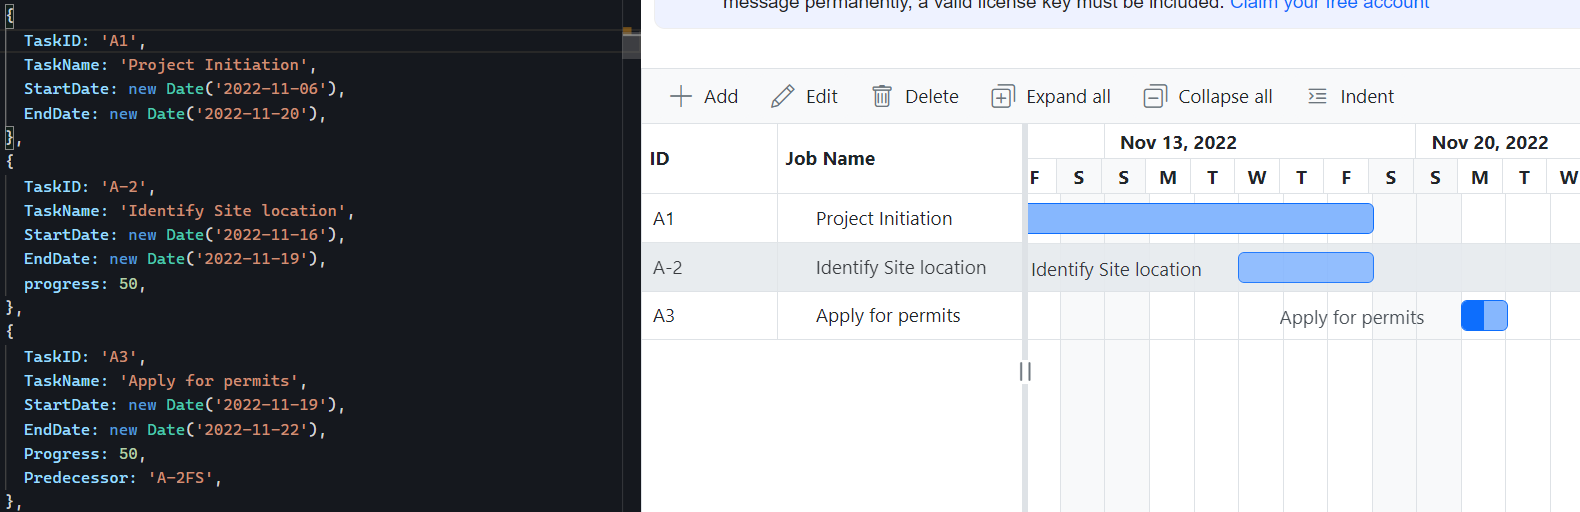This screenshot has height=512, width=1580.
Task: Click the Nov 13, 2022 week header
Action: (x=1178, y=143)
